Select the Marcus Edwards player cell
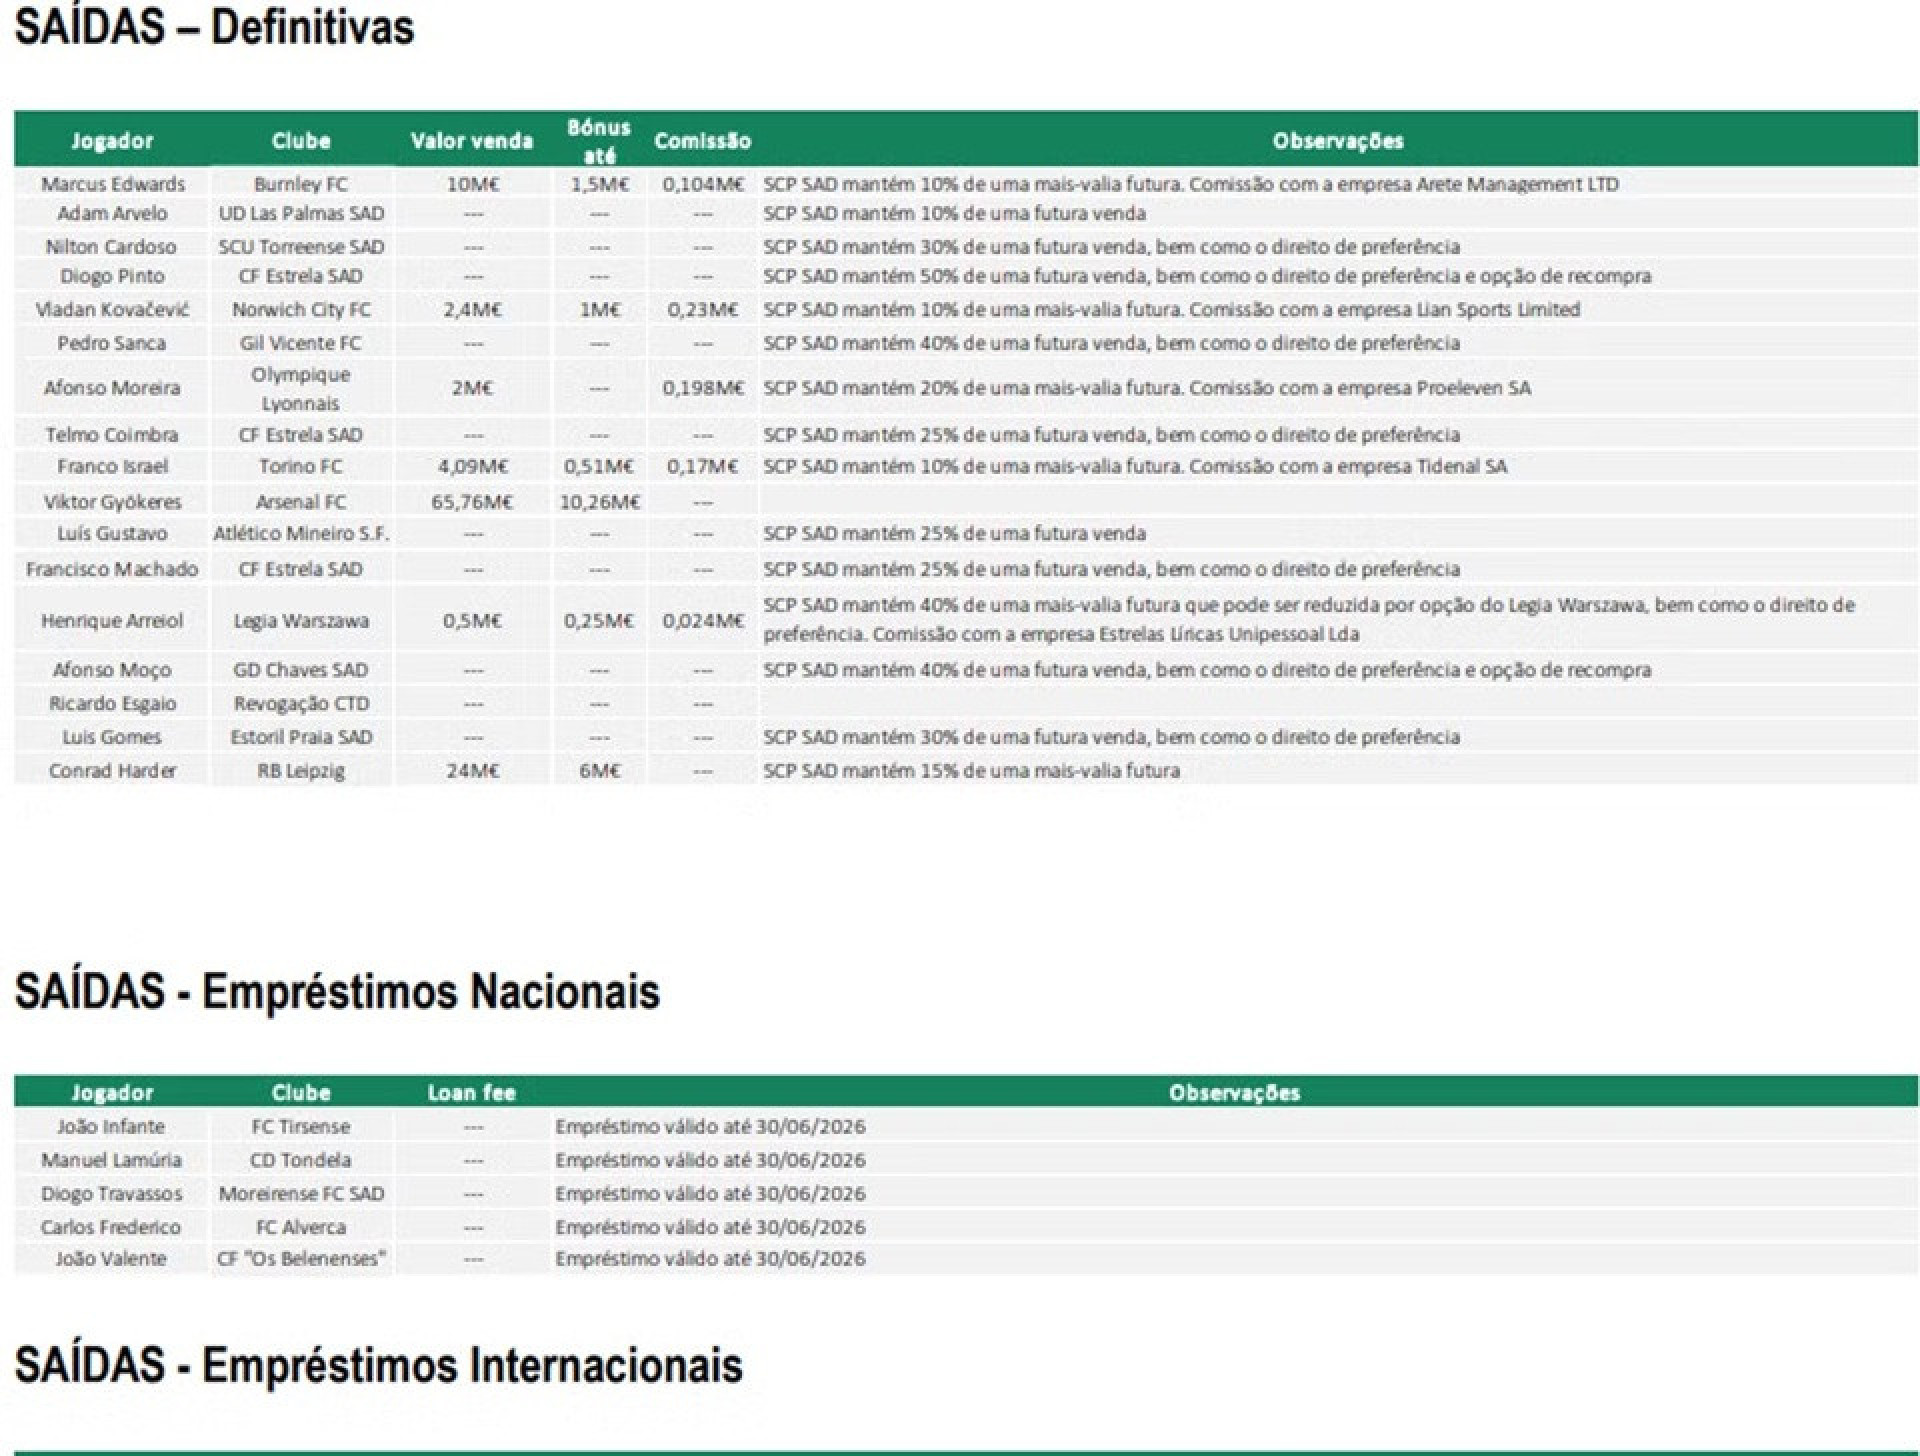1920x1456 pixels. 112,184
